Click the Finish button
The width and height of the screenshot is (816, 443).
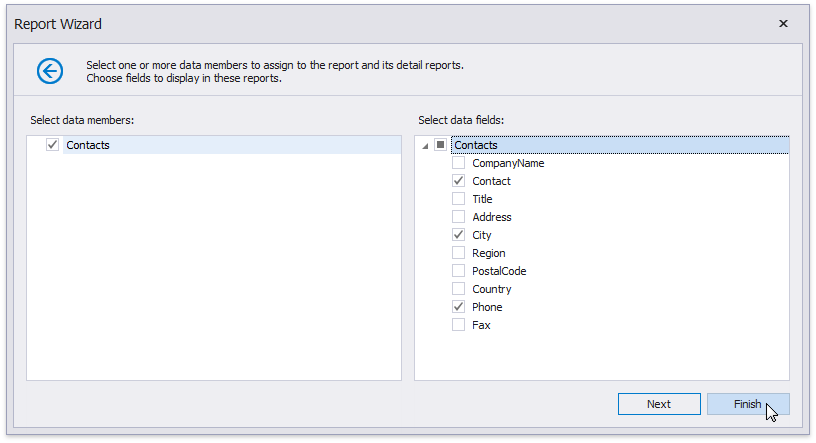(x=747, y=404)
